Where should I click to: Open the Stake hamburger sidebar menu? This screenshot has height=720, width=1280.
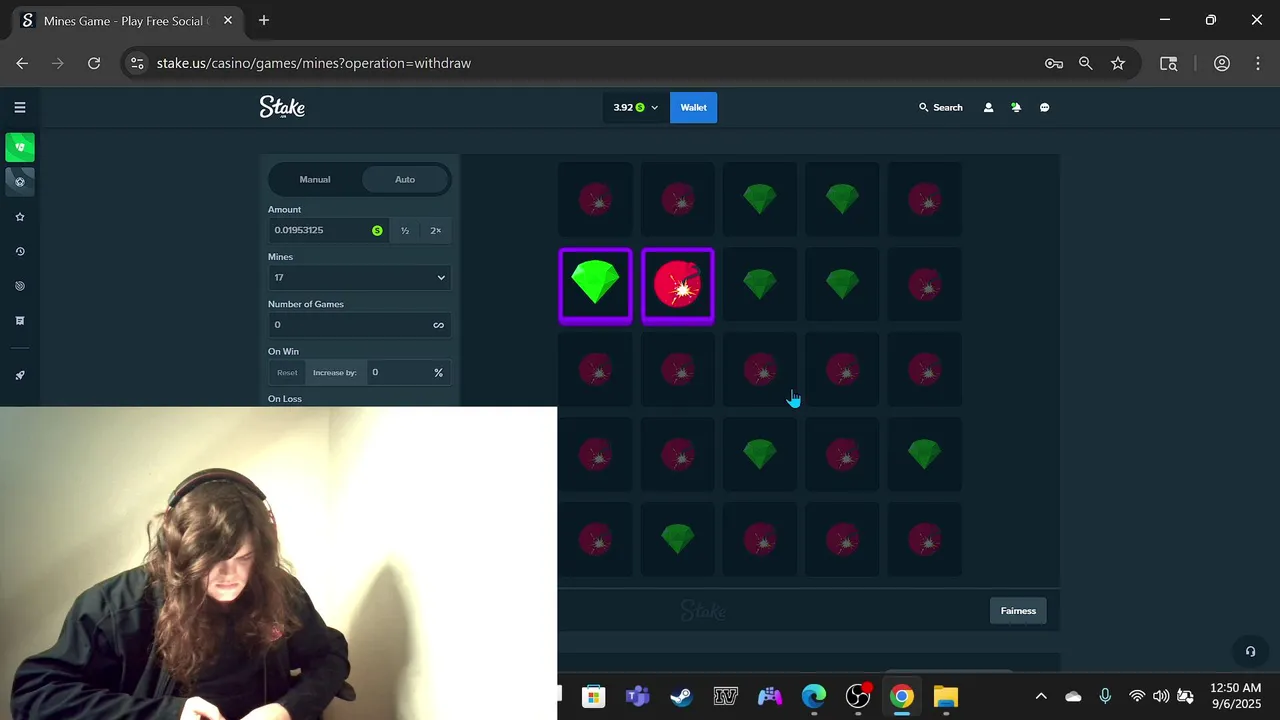(x=20, y=107)
